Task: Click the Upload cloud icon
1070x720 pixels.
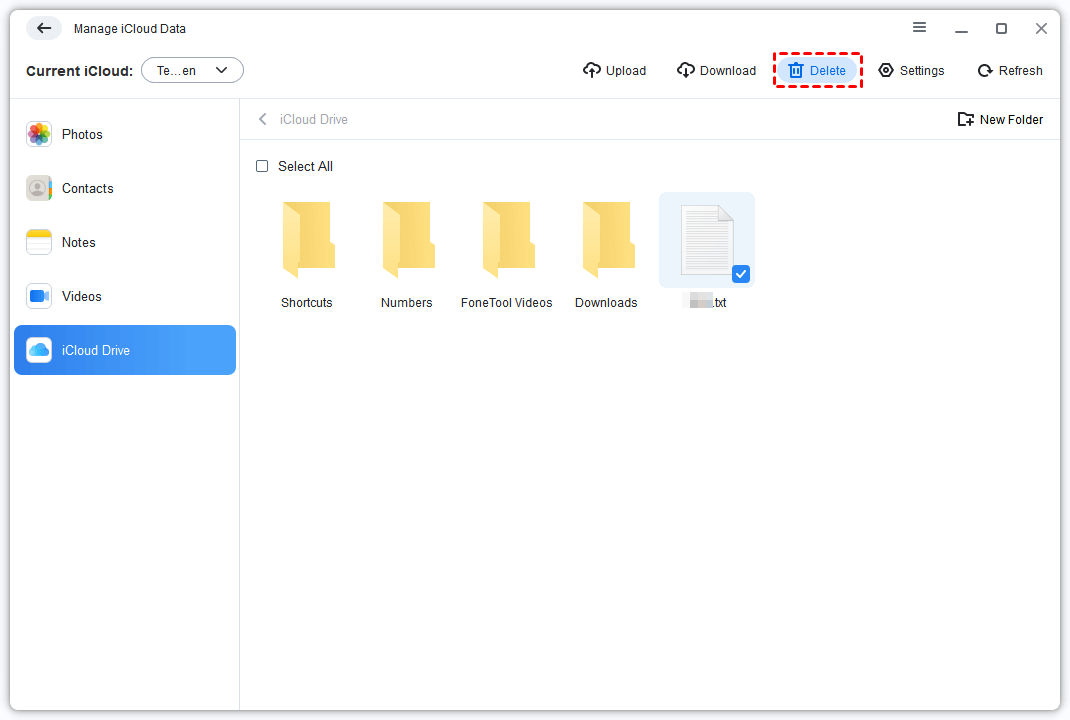Action: [x=592, y=70]
